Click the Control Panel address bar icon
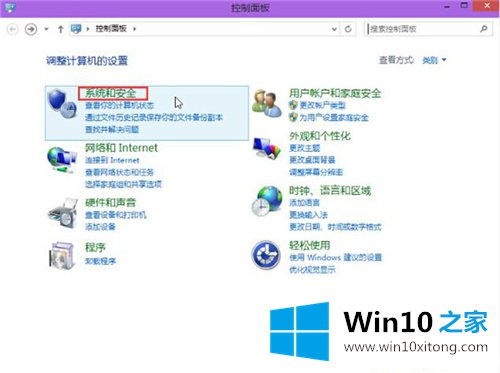 pyautogui.click(x=76, y=29)
